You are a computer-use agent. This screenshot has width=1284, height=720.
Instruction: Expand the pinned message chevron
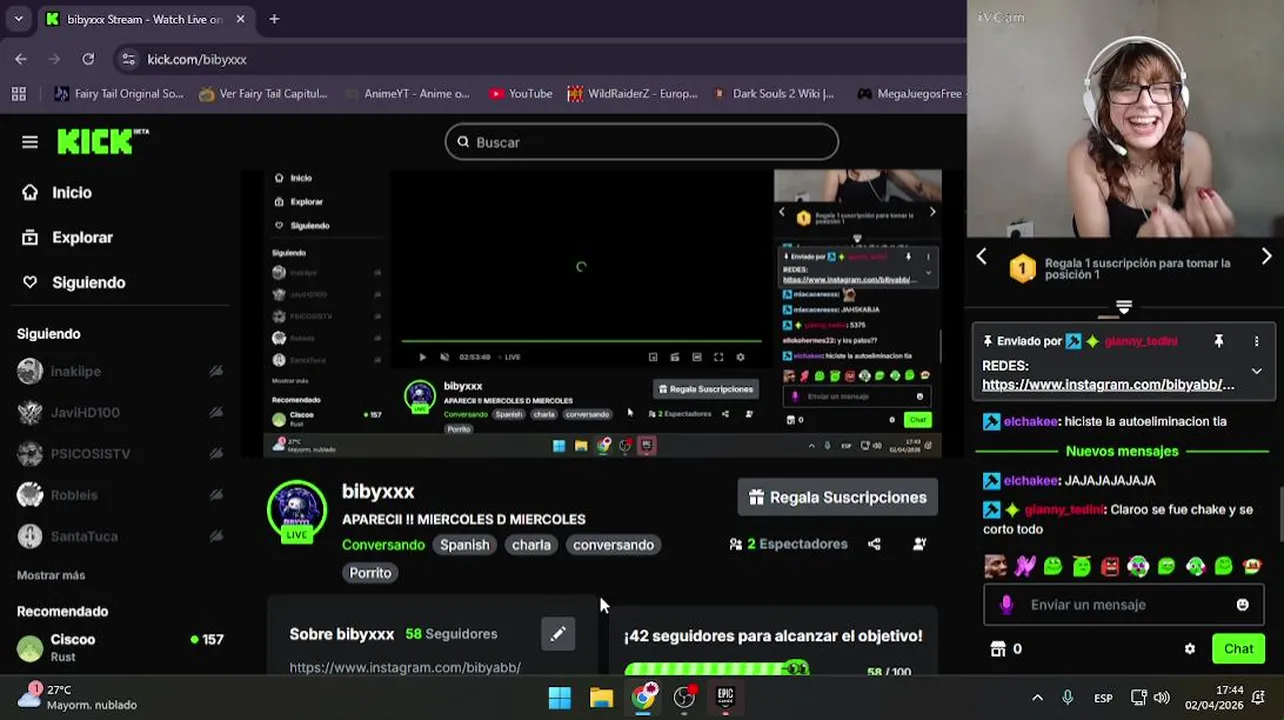pos(1257,371)
